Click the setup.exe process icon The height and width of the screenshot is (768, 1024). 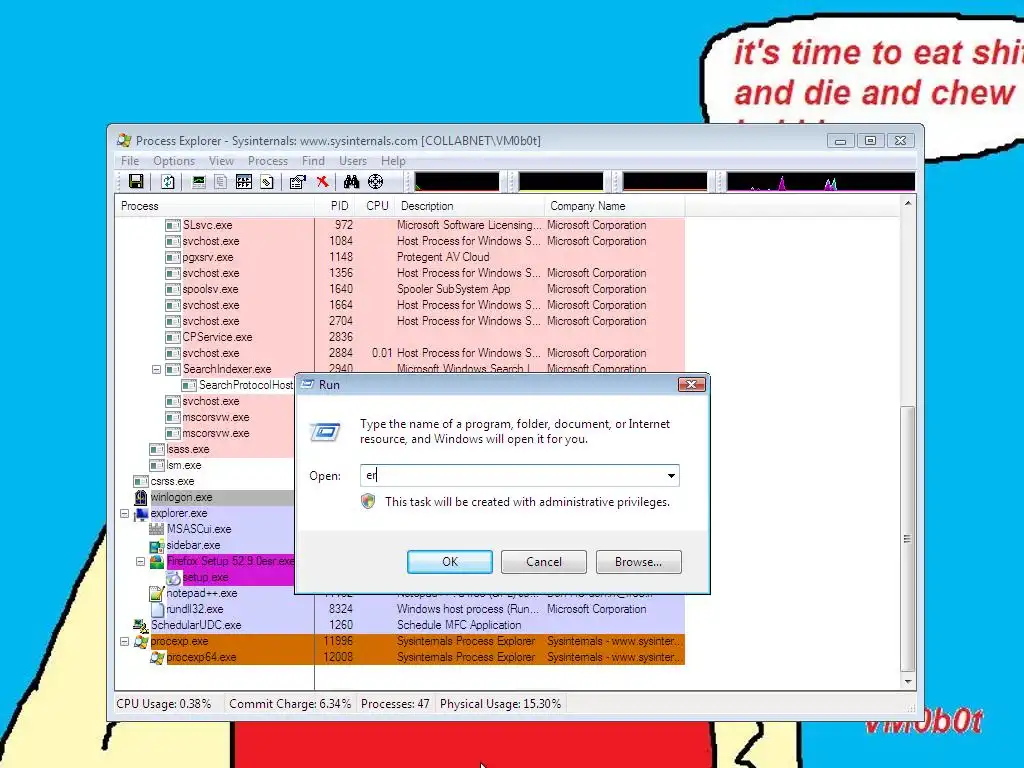(173, 577)
